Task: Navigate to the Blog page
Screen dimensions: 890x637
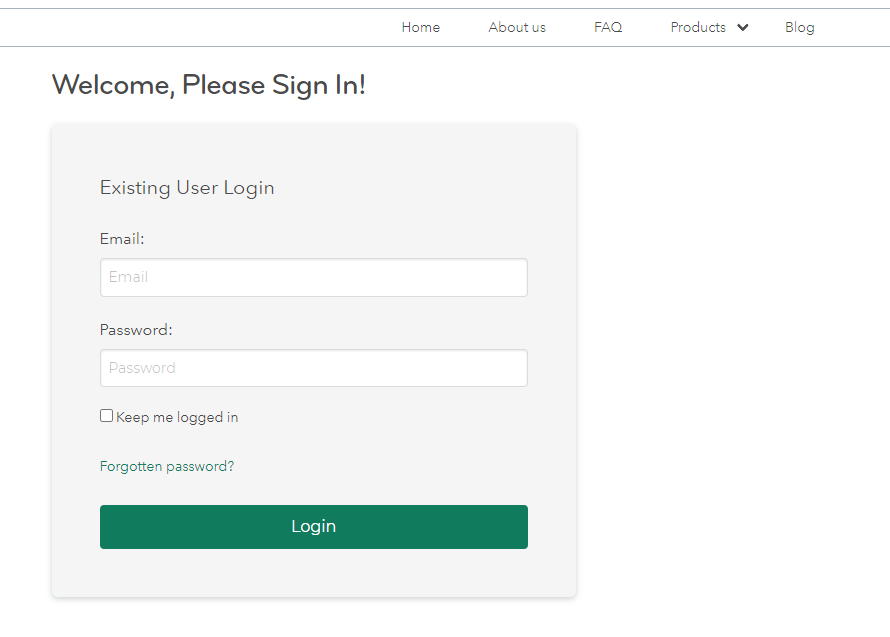Action: (800, 28)
